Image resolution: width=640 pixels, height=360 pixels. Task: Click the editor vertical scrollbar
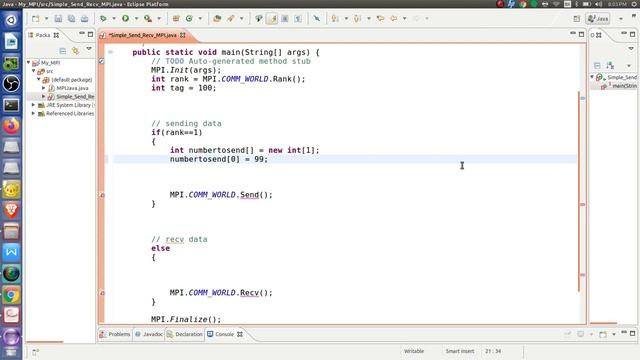(579, 191)
